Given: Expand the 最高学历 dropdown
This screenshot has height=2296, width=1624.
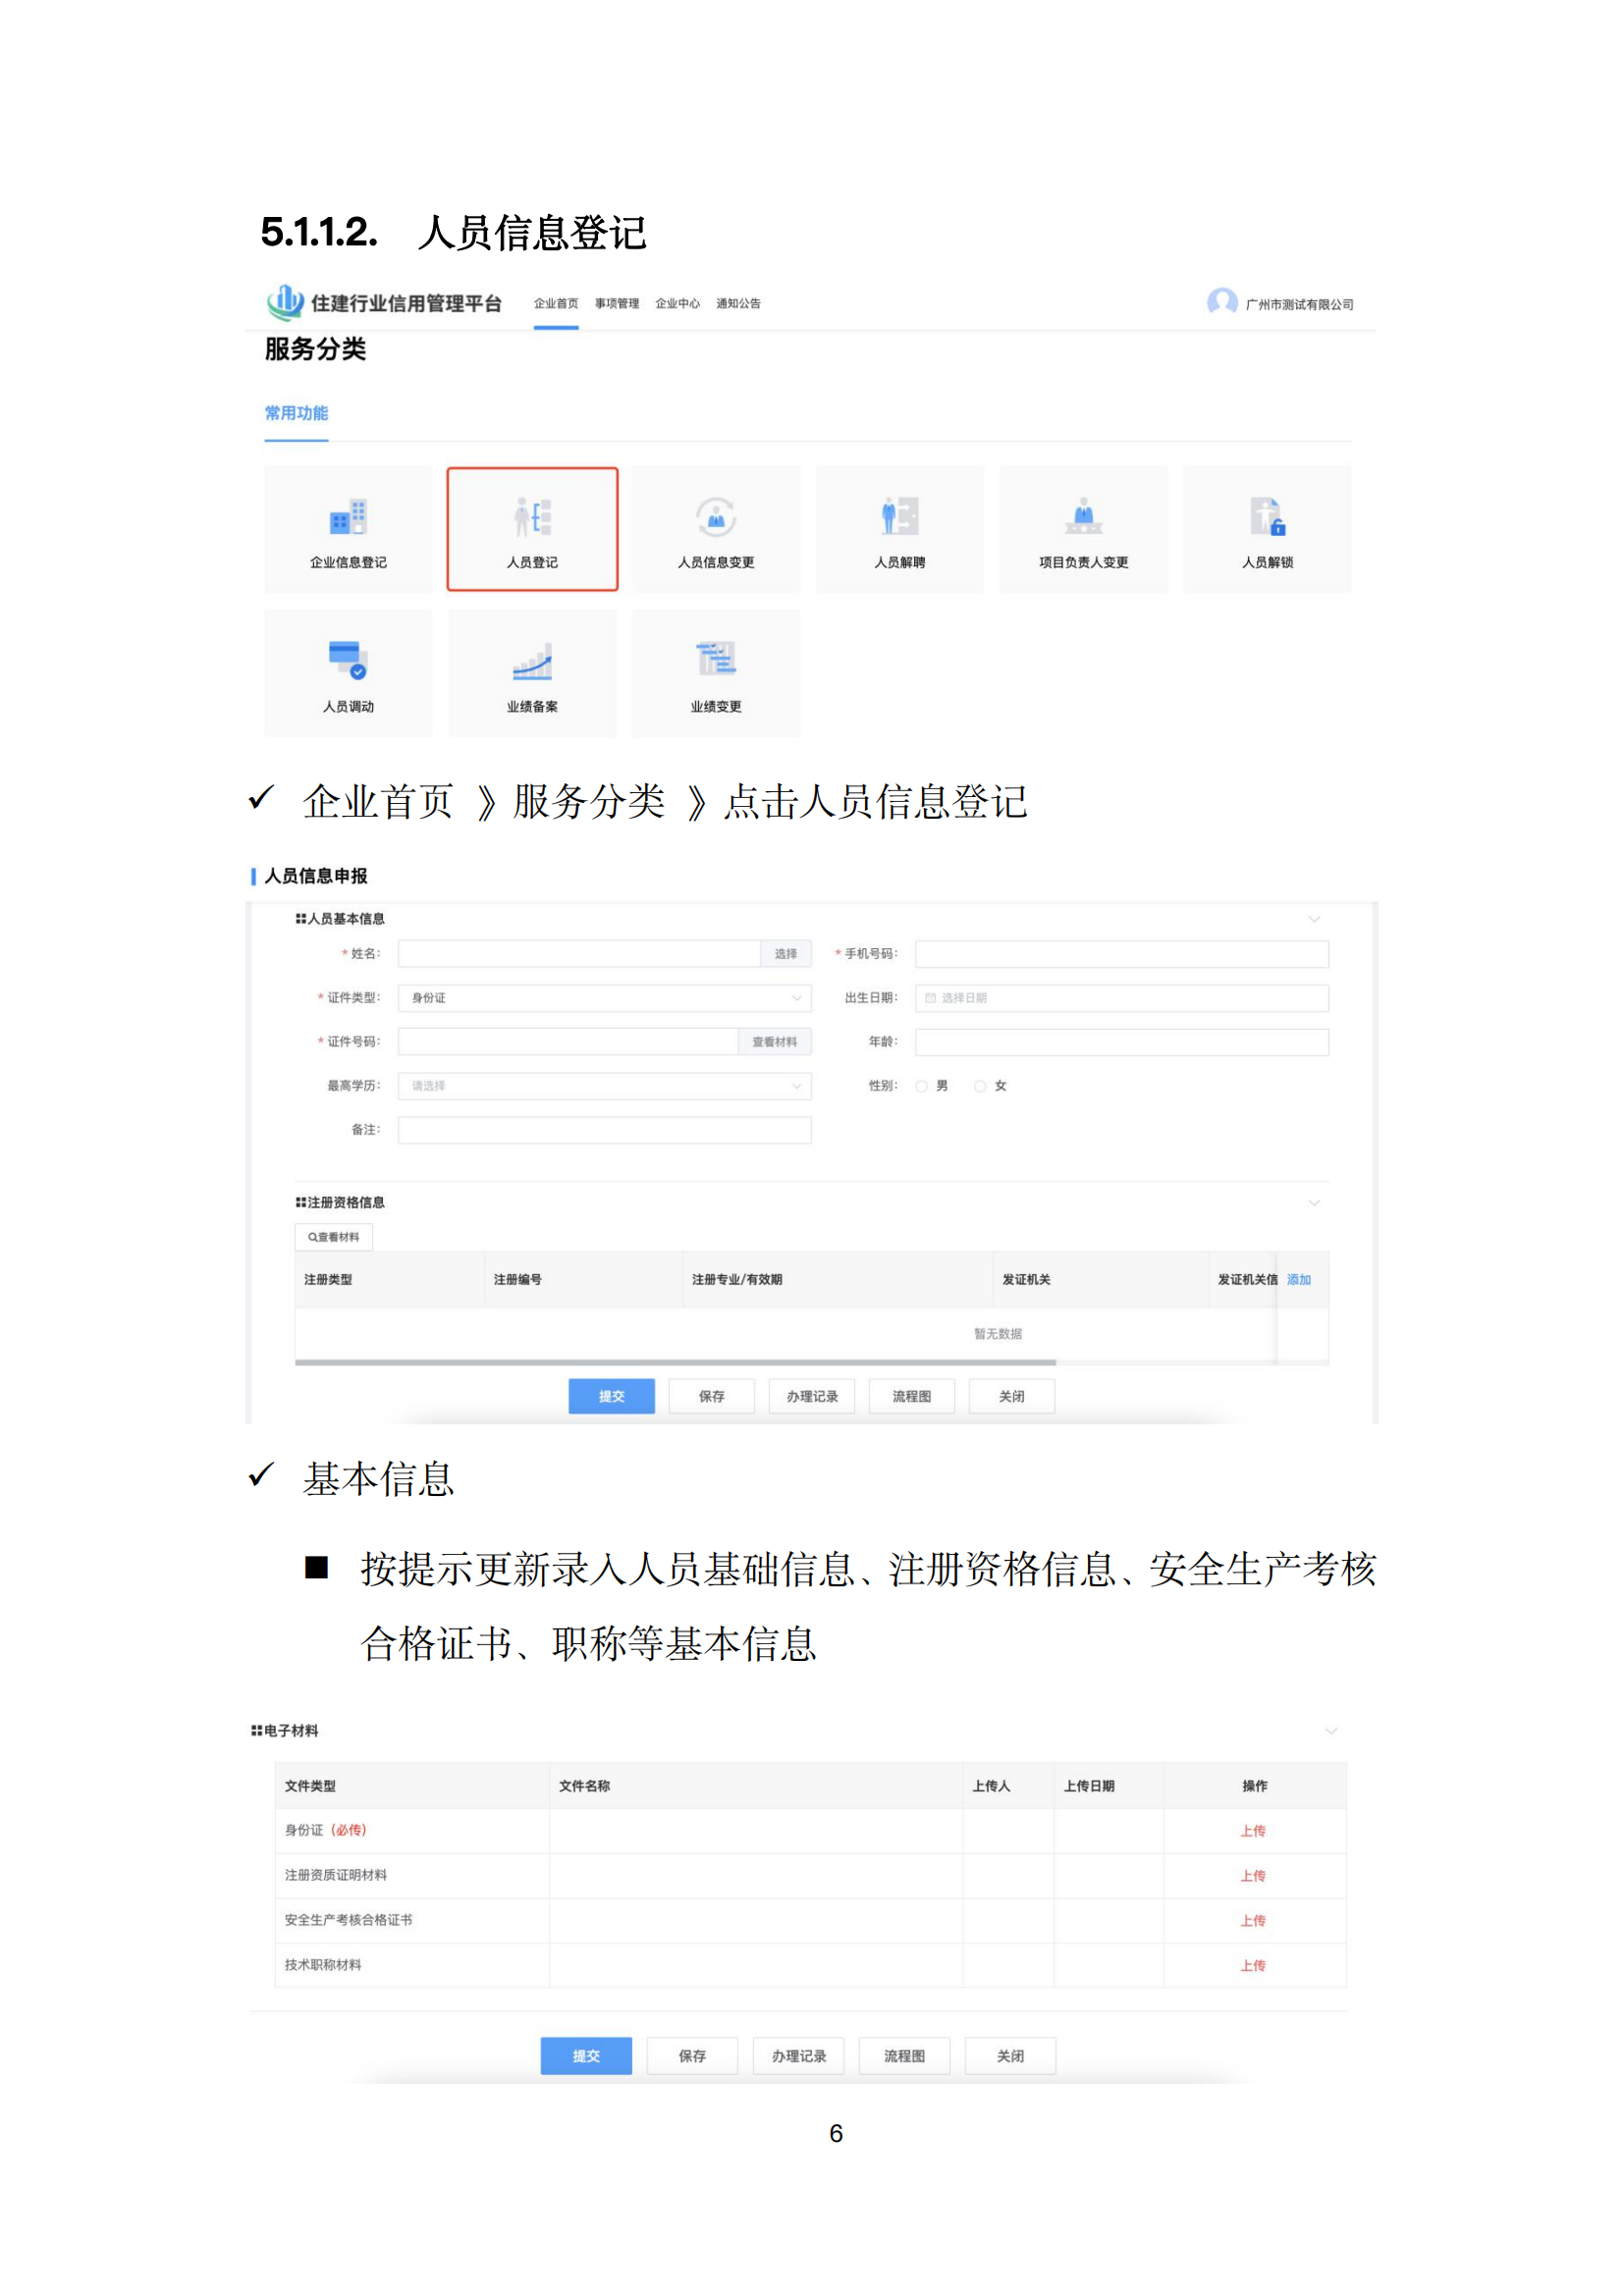Looking at the screenshot, I should [x=604, y=1086].
